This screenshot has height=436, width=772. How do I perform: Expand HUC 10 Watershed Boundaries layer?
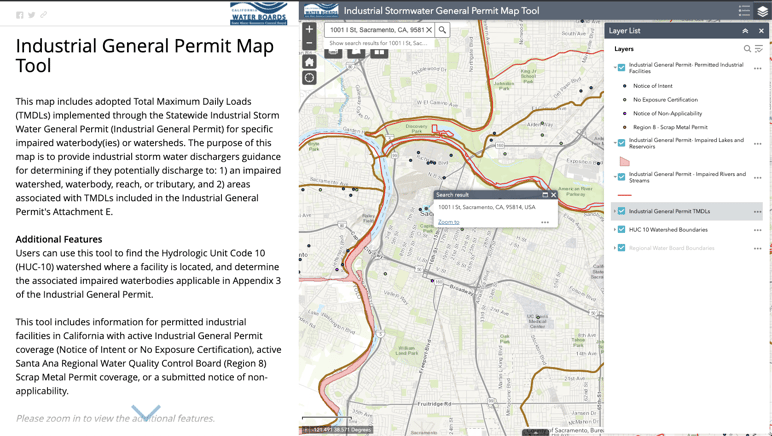point(615,229)
